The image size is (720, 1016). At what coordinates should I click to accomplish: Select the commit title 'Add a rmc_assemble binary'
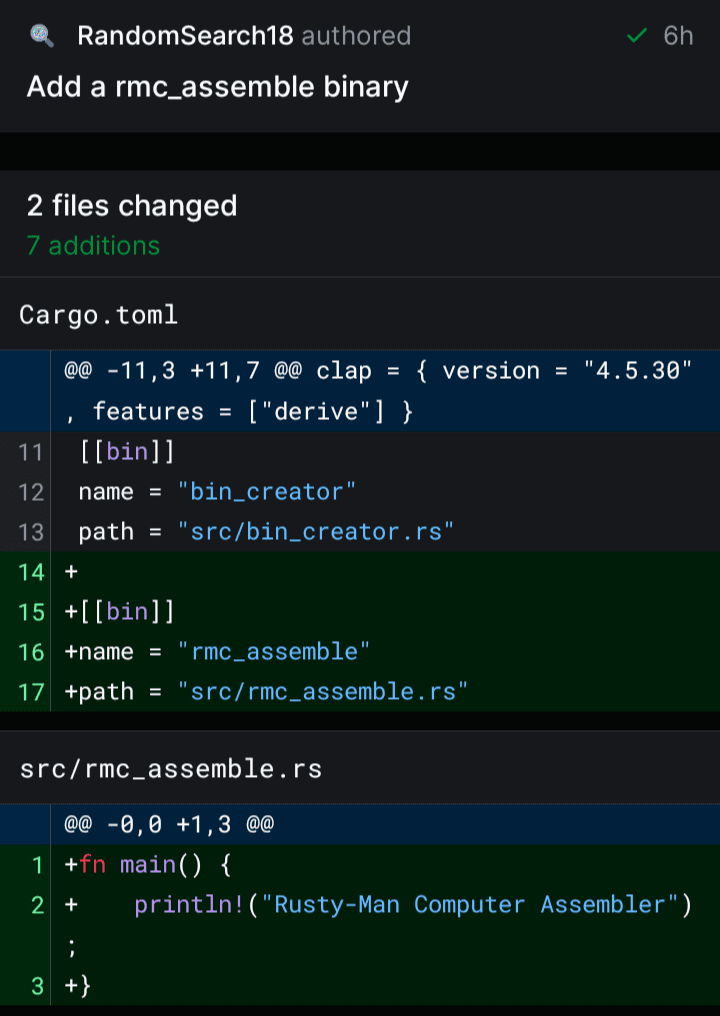(x=217, y=87)
